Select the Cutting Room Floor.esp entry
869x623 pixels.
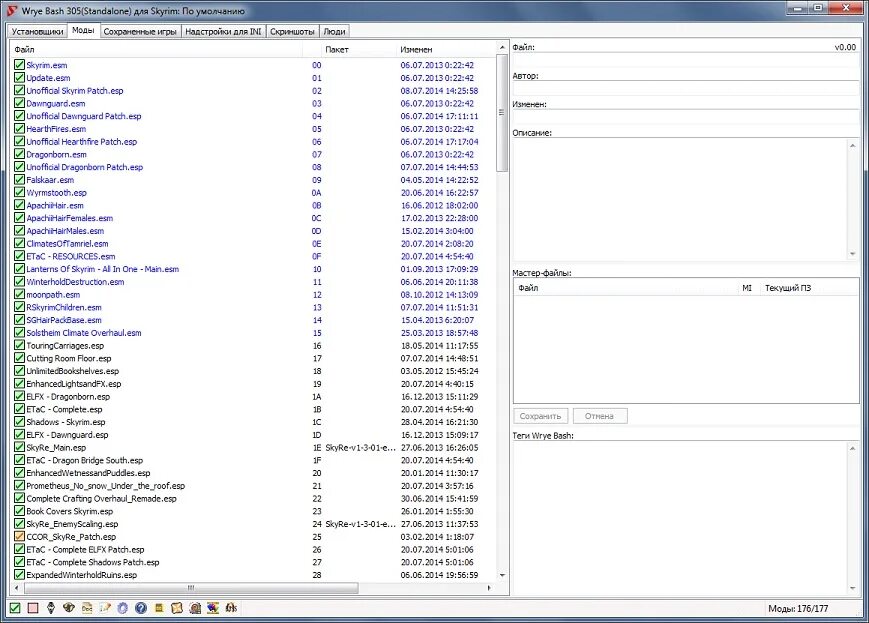click(254, 358)
